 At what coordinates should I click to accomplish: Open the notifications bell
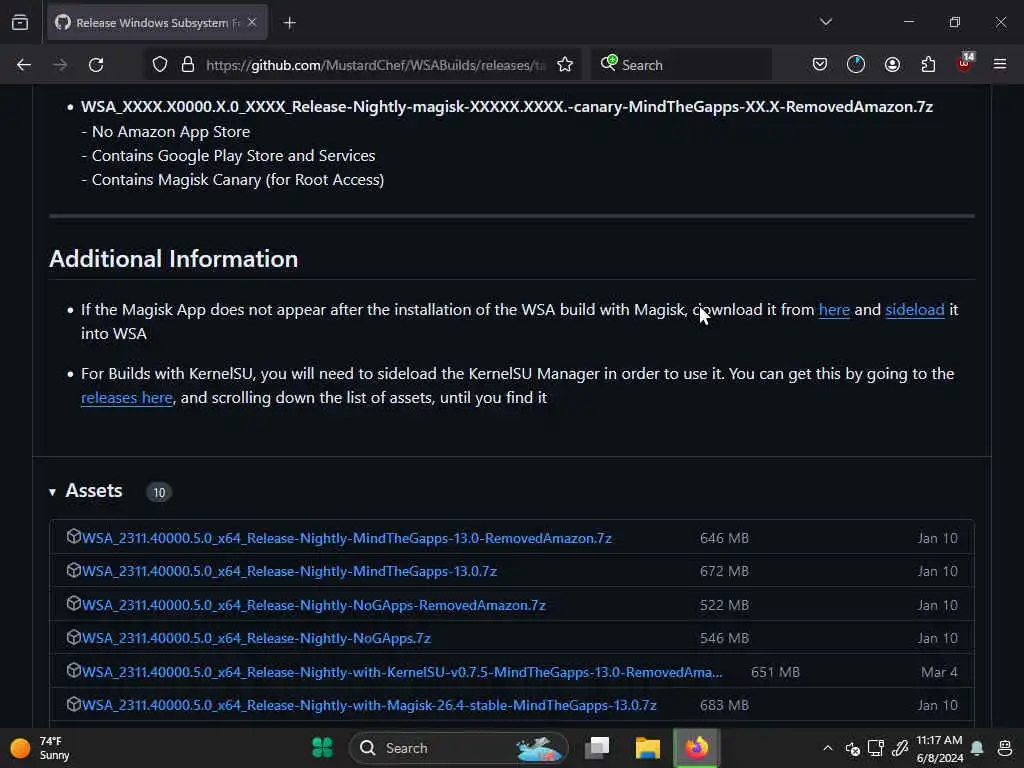click(978, 748)
